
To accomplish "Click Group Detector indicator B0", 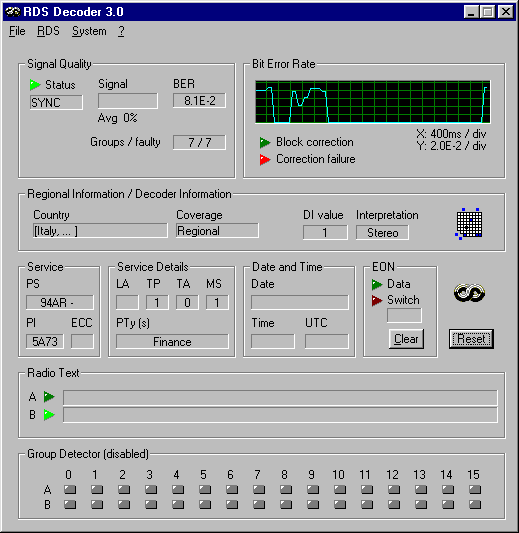I will click(x=70, y=504).
